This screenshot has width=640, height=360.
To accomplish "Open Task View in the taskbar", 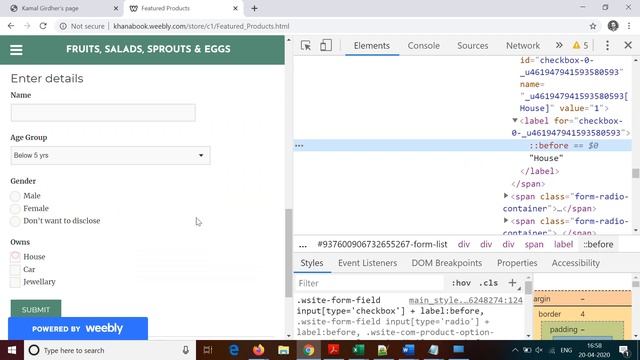I will coord(208,350).
